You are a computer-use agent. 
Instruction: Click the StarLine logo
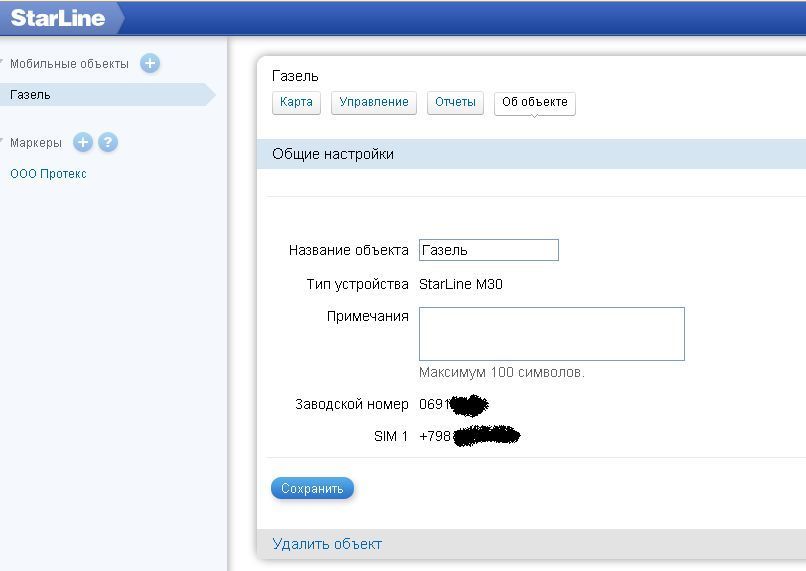click(x=58, y=18)
